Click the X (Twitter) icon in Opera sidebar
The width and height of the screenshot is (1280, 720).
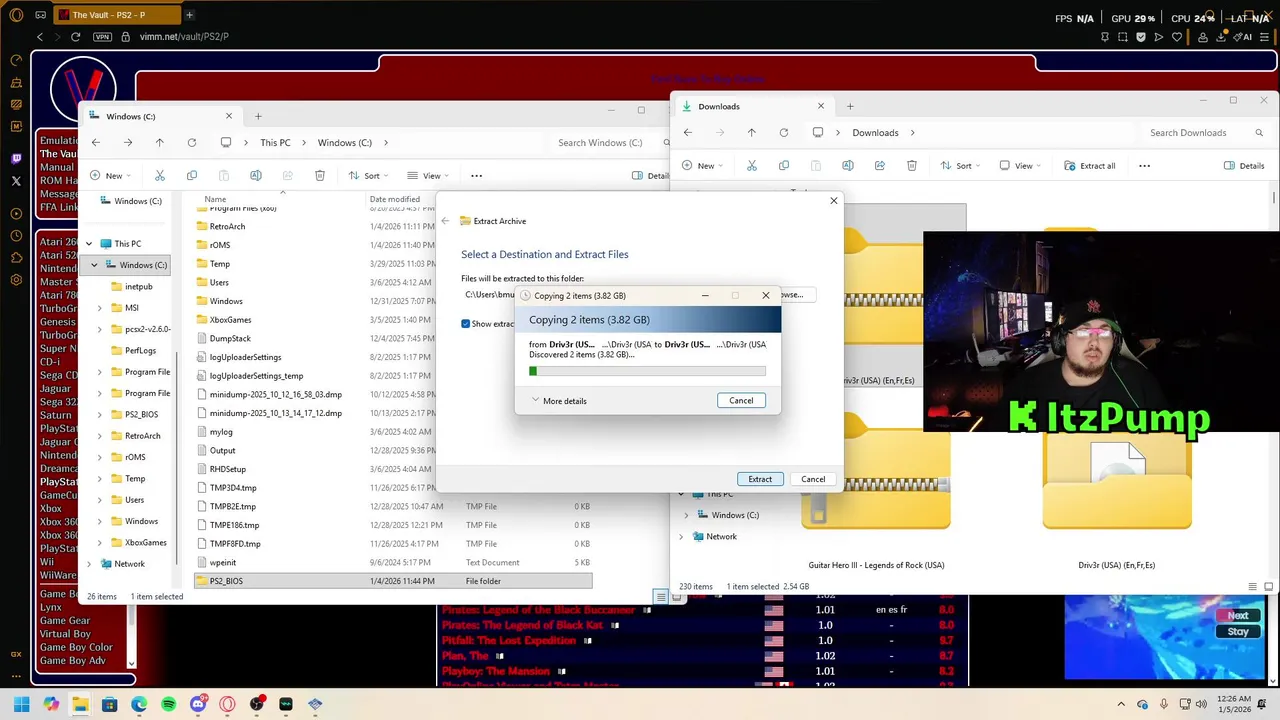tap(16, 181)
